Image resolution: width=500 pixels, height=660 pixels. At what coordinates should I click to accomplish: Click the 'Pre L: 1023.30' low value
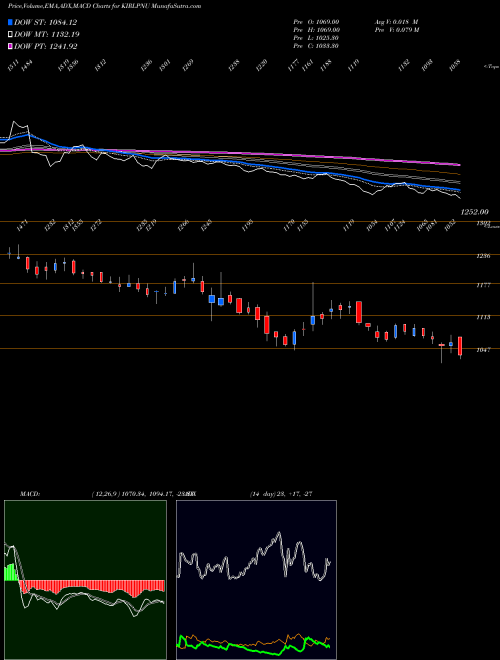point(316,38)
